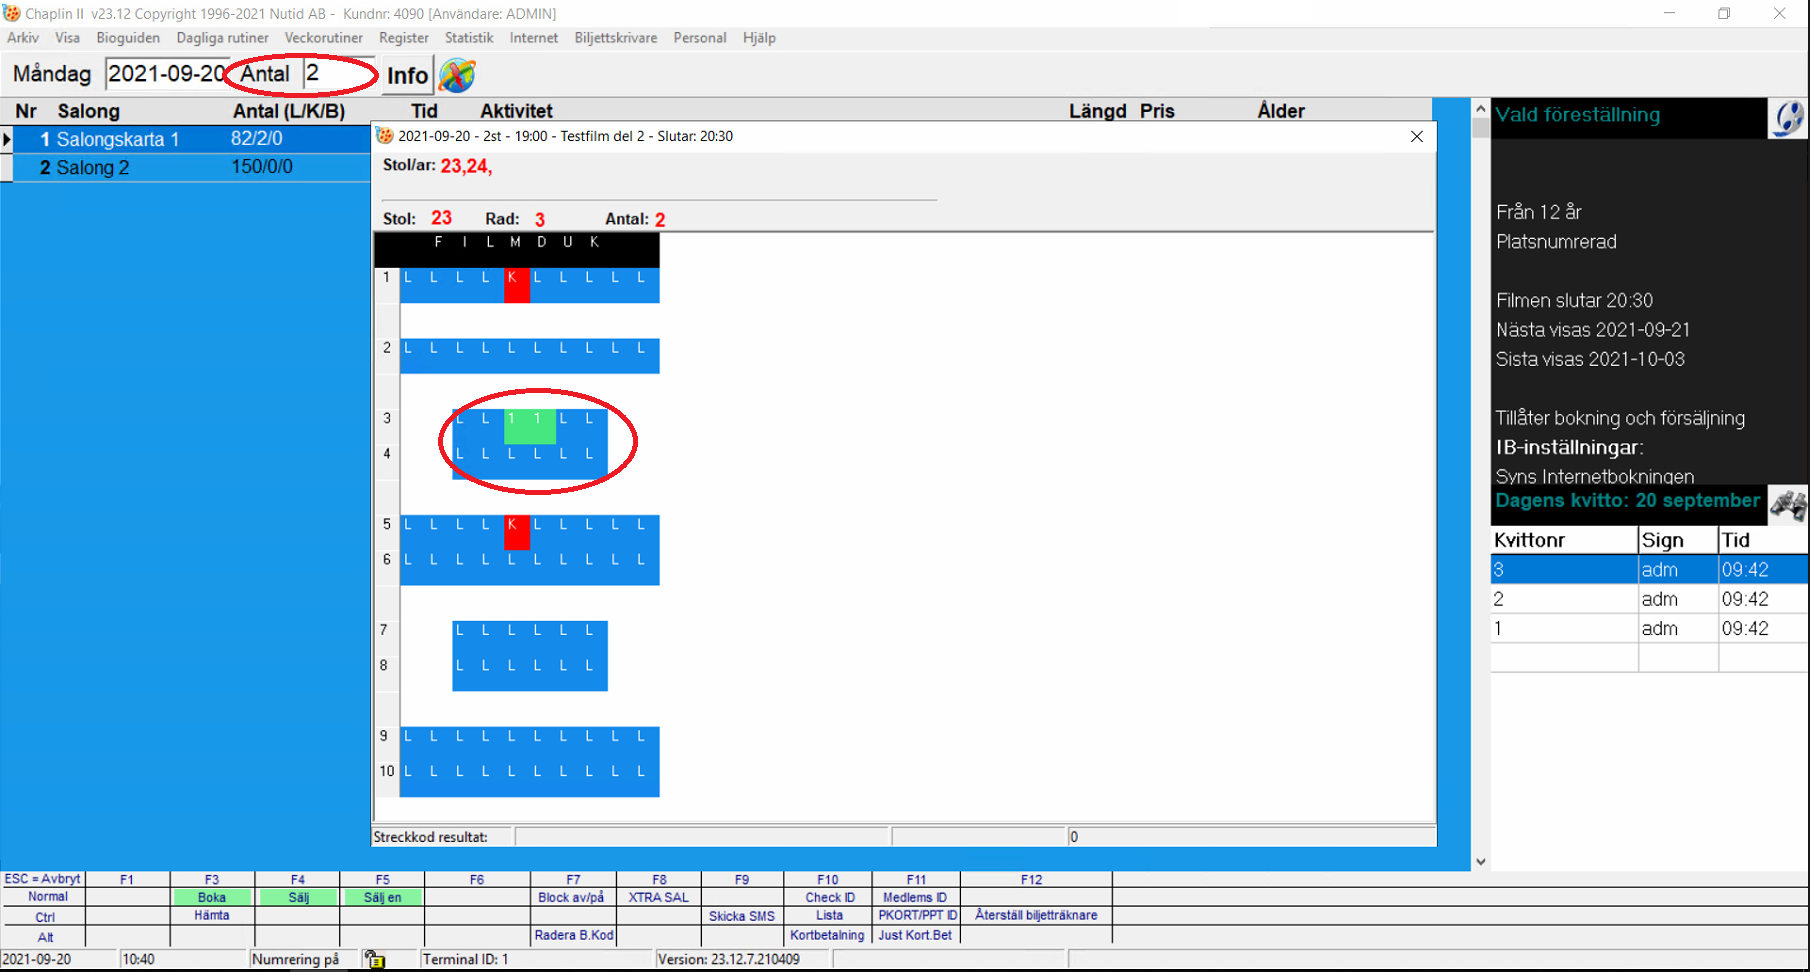1812x972 pixels.
Task: Click the Chaplin II app icon in title bar
Action: pos(12,13)
